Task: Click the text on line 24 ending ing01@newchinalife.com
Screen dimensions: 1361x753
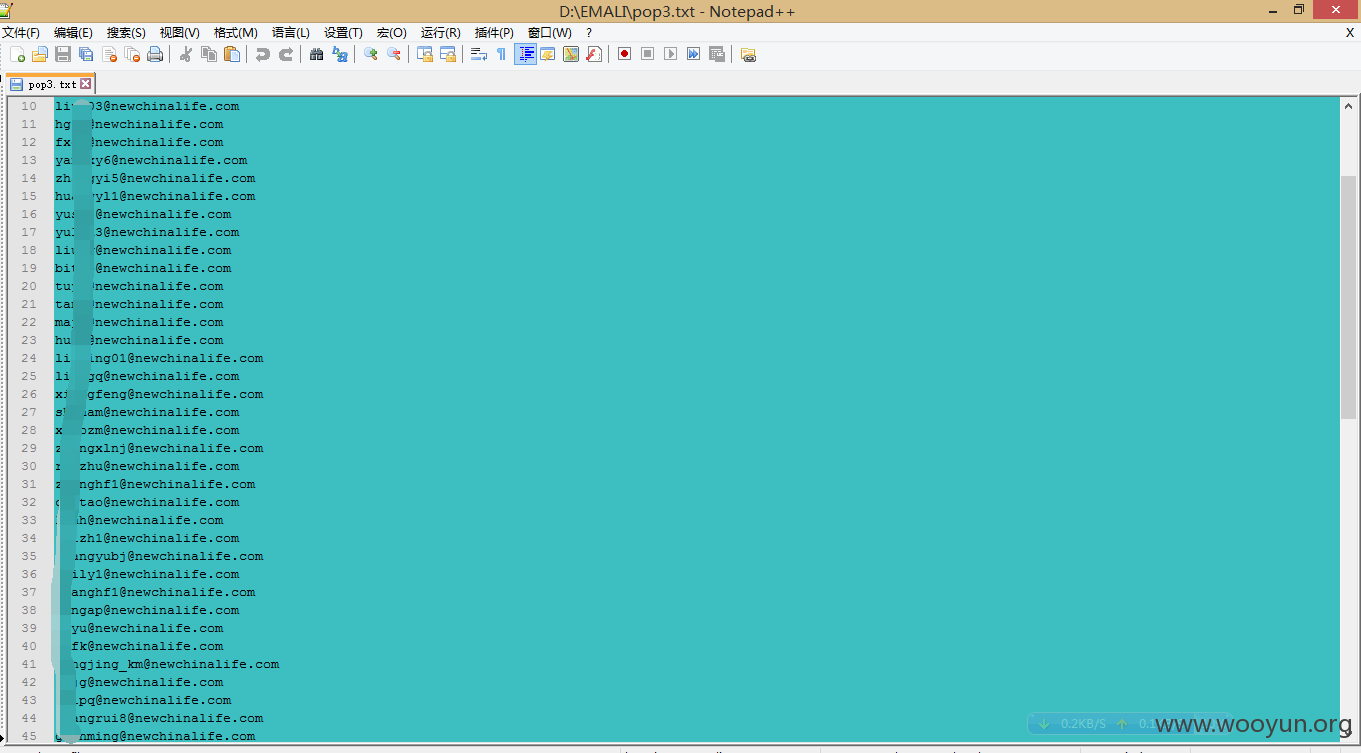Action: pos(159,358)
